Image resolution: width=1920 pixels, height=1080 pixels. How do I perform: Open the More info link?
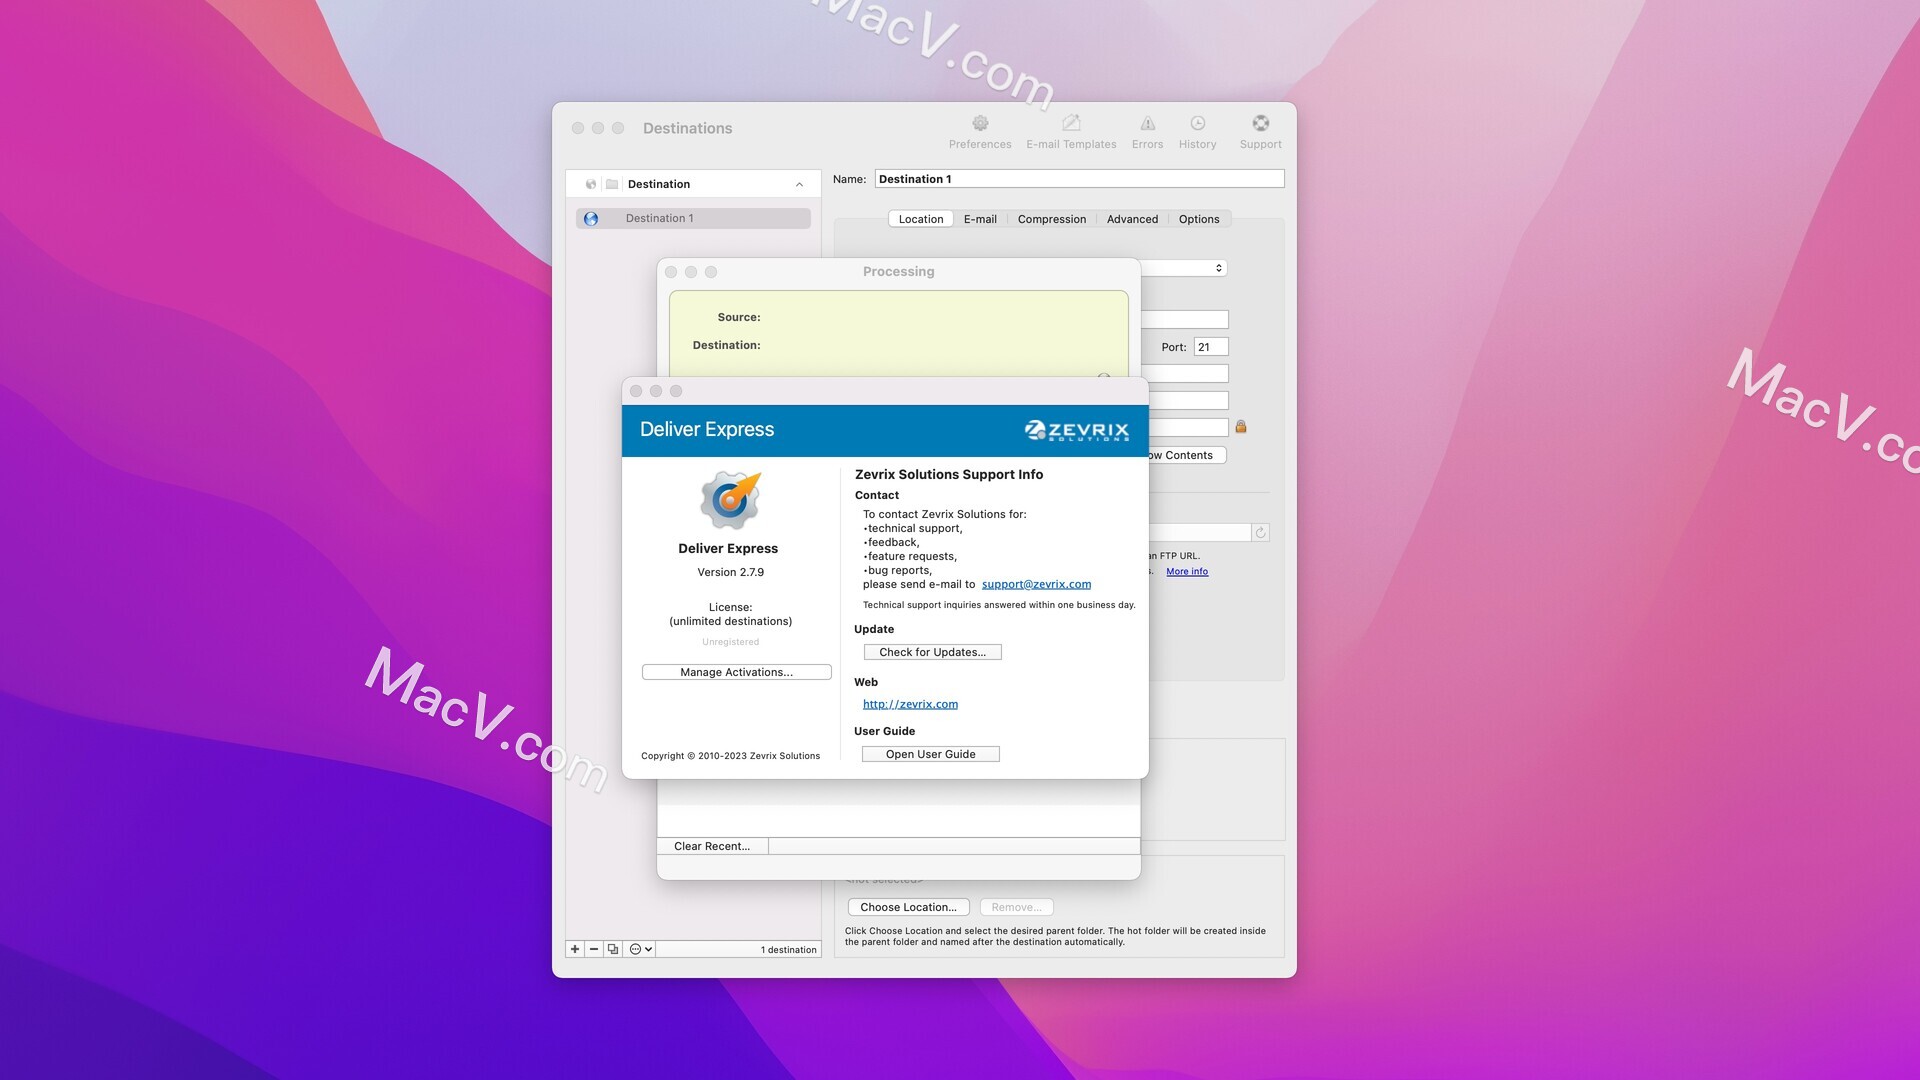[1187, 572]
